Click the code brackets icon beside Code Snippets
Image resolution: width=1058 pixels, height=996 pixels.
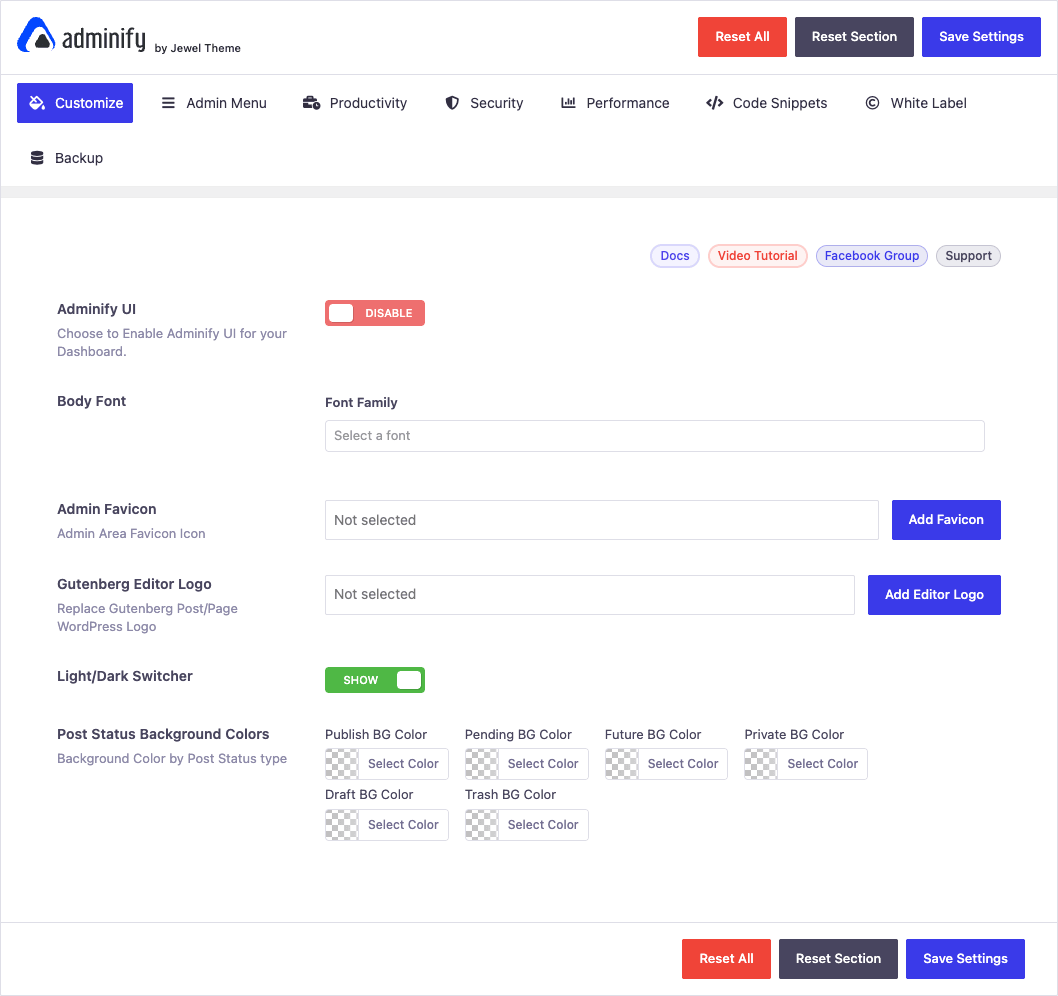click(x=715, y=103)
